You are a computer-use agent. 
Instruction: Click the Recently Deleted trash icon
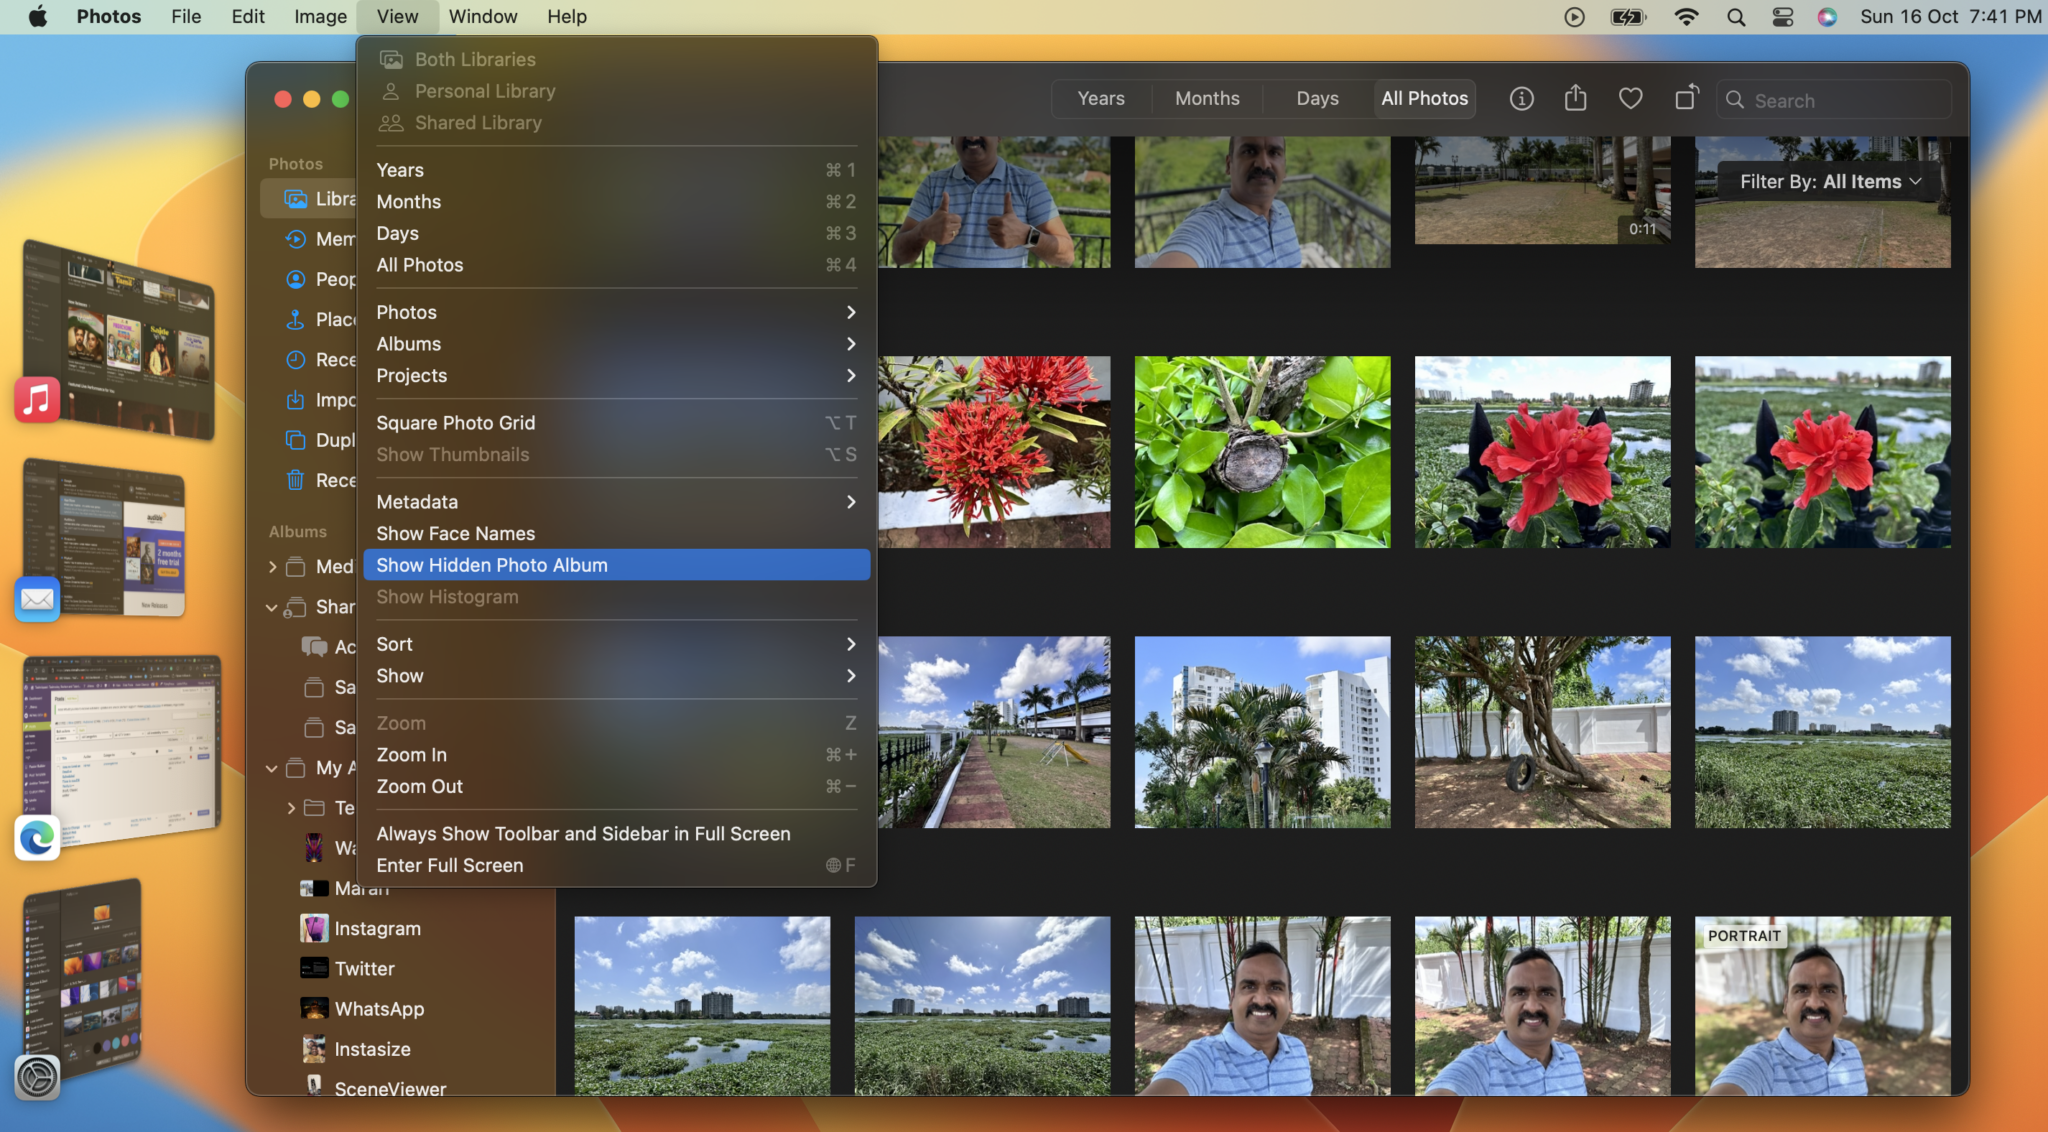coord(296,480)
